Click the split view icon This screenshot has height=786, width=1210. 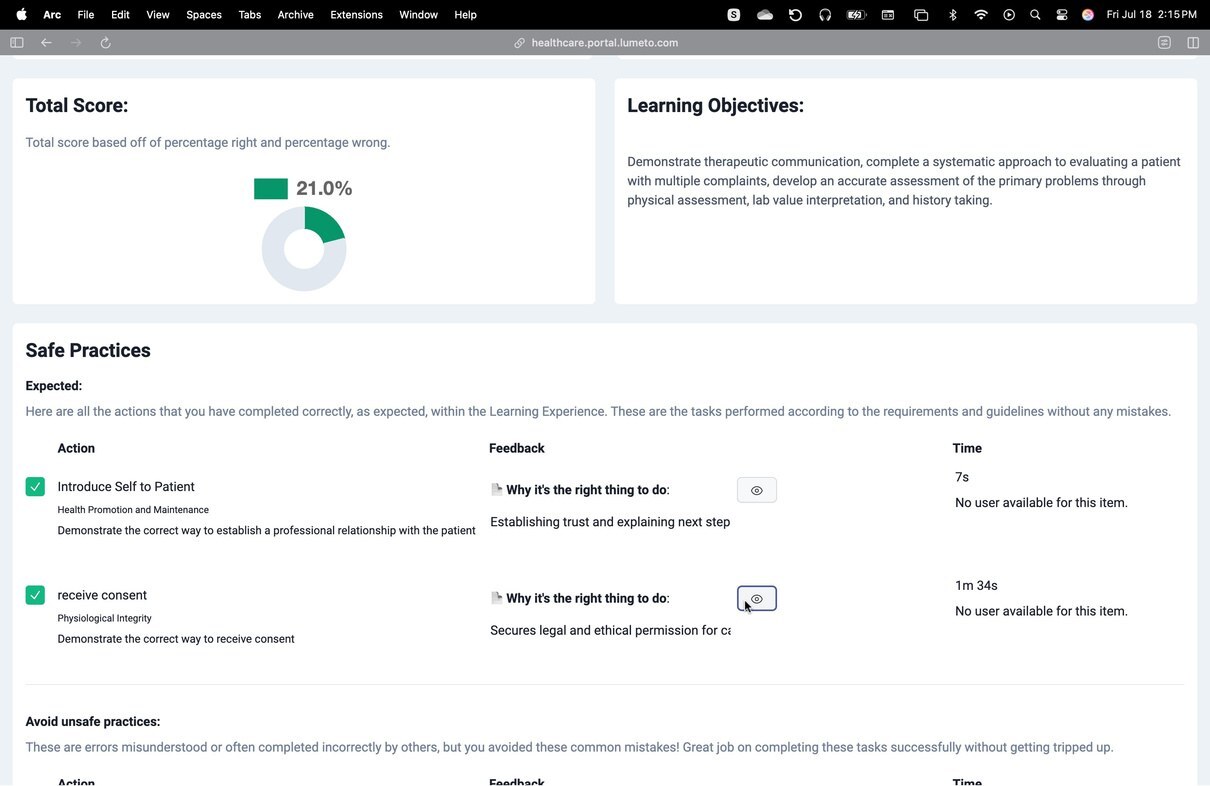(1193, 43)
